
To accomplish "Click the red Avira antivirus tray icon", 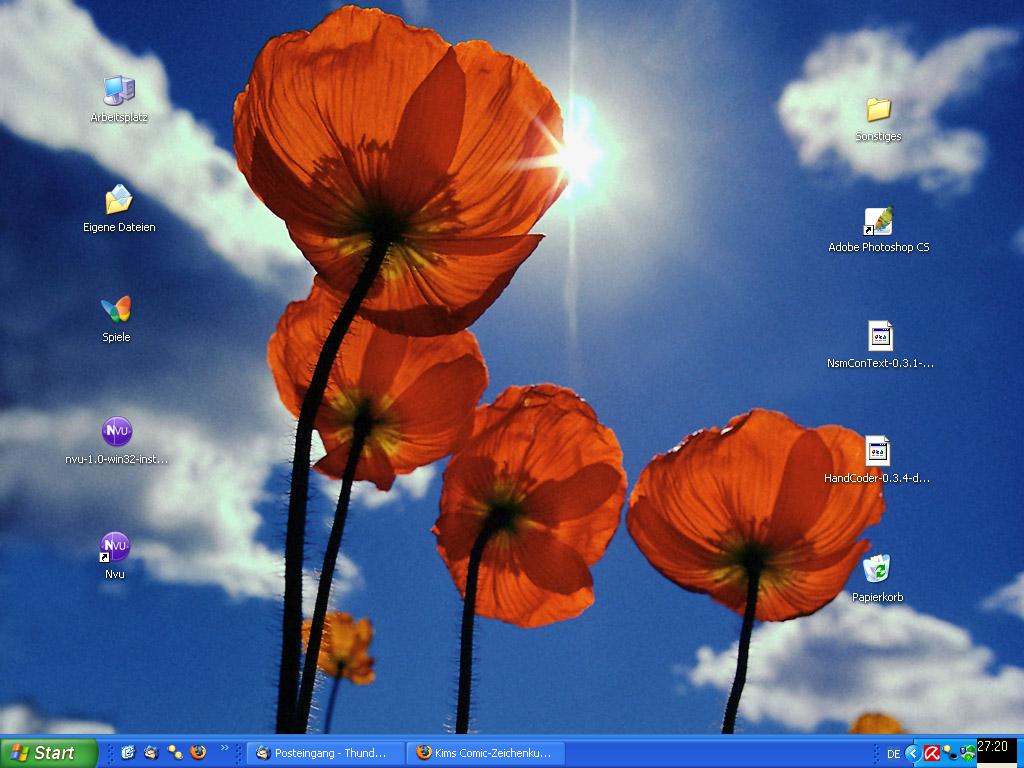I will click(x=931, y=753).
